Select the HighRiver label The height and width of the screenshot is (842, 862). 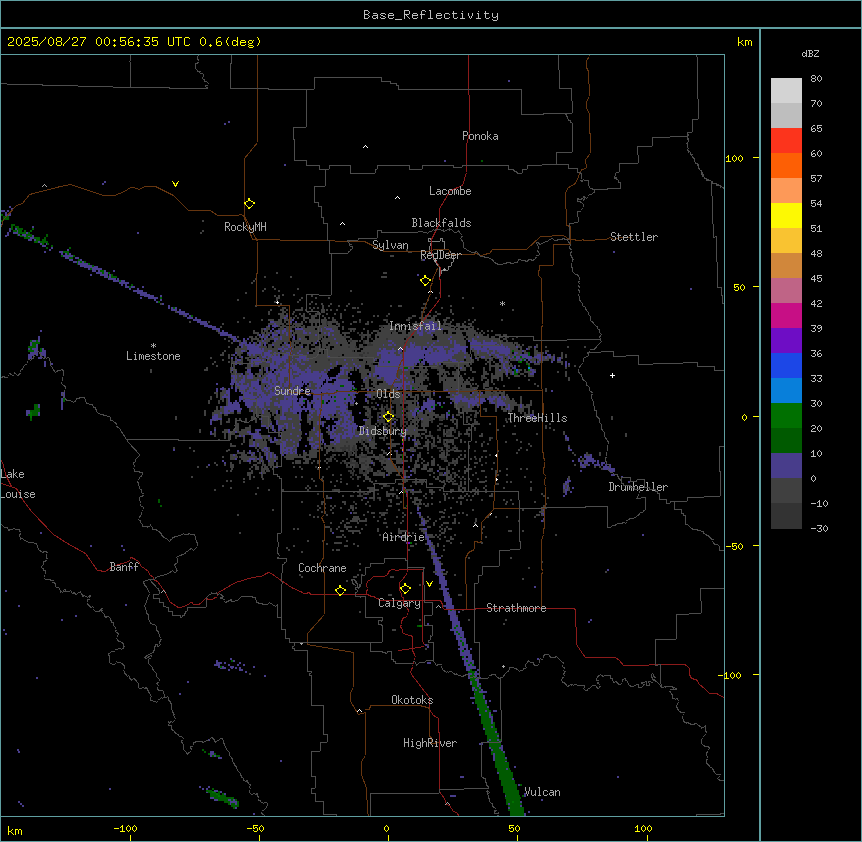pos(430,743)
